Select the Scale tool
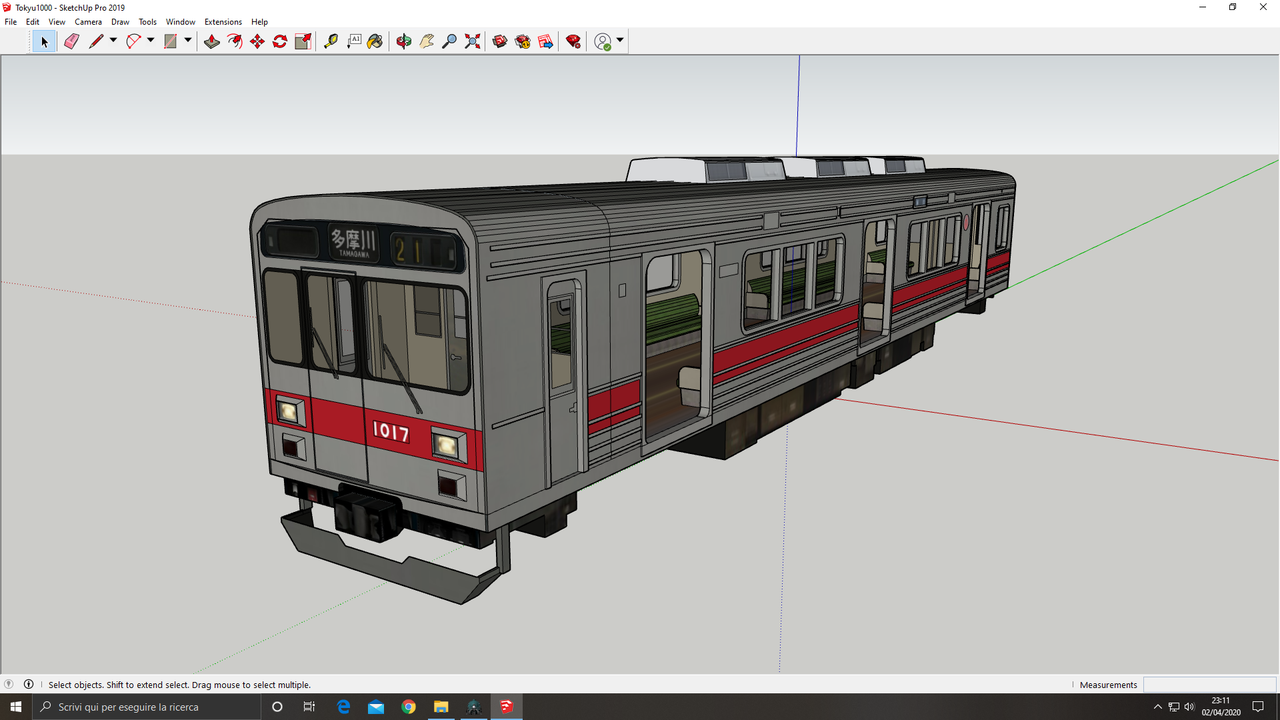 click(303, 41)
